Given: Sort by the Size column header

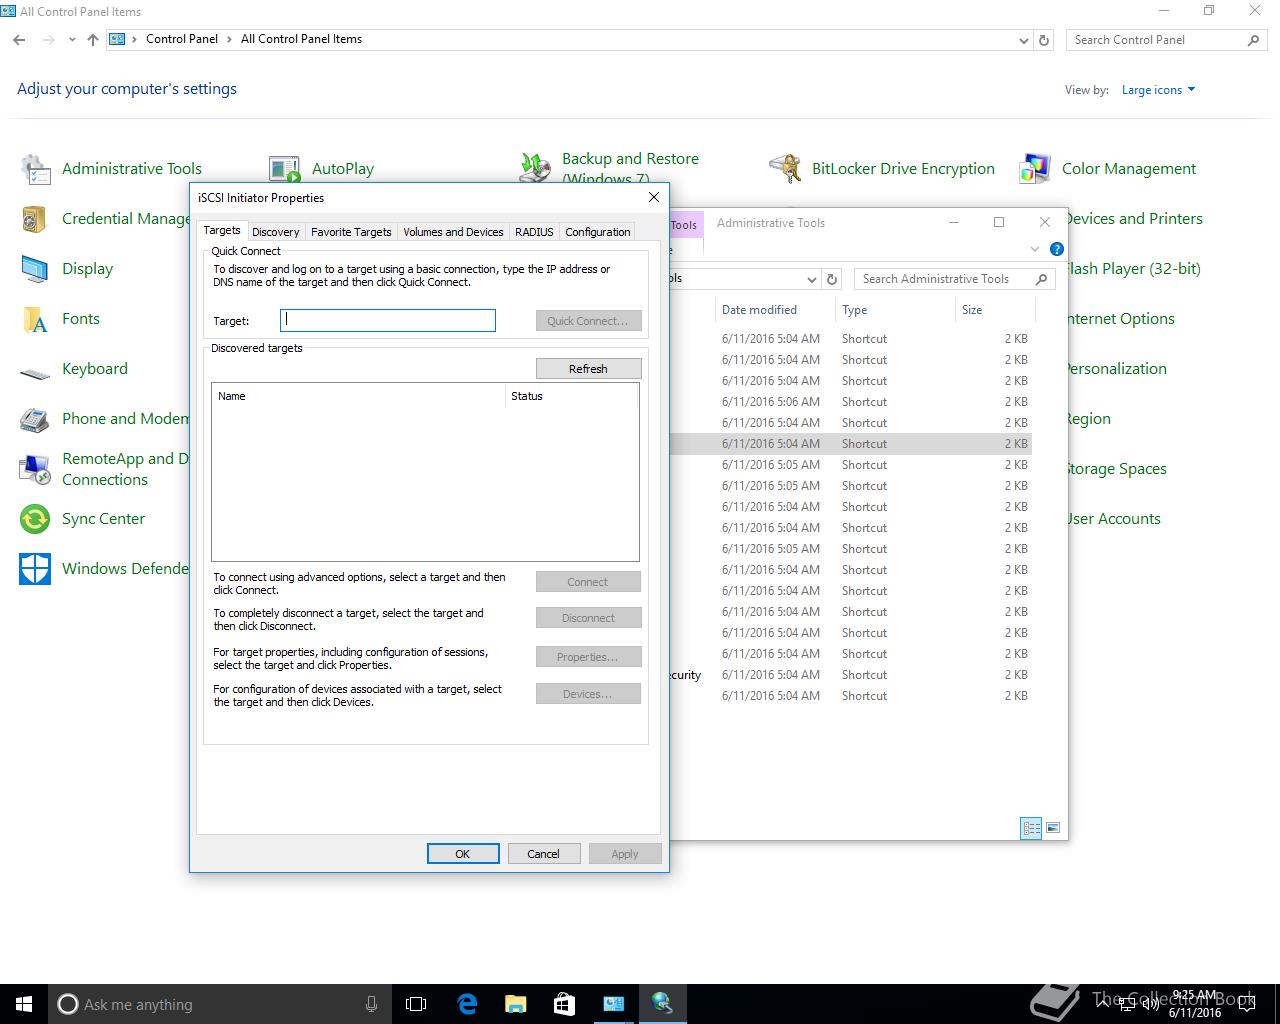Looking at the screenshot, I should (x=994, y=310).
